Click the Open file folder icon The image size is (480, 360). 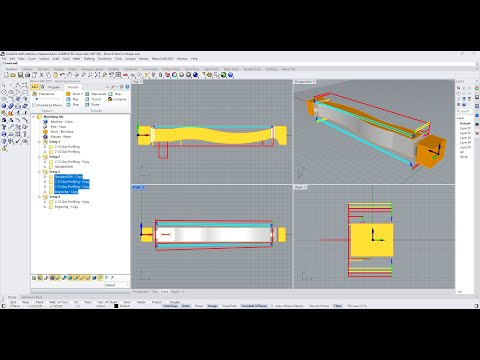point(13,75)
